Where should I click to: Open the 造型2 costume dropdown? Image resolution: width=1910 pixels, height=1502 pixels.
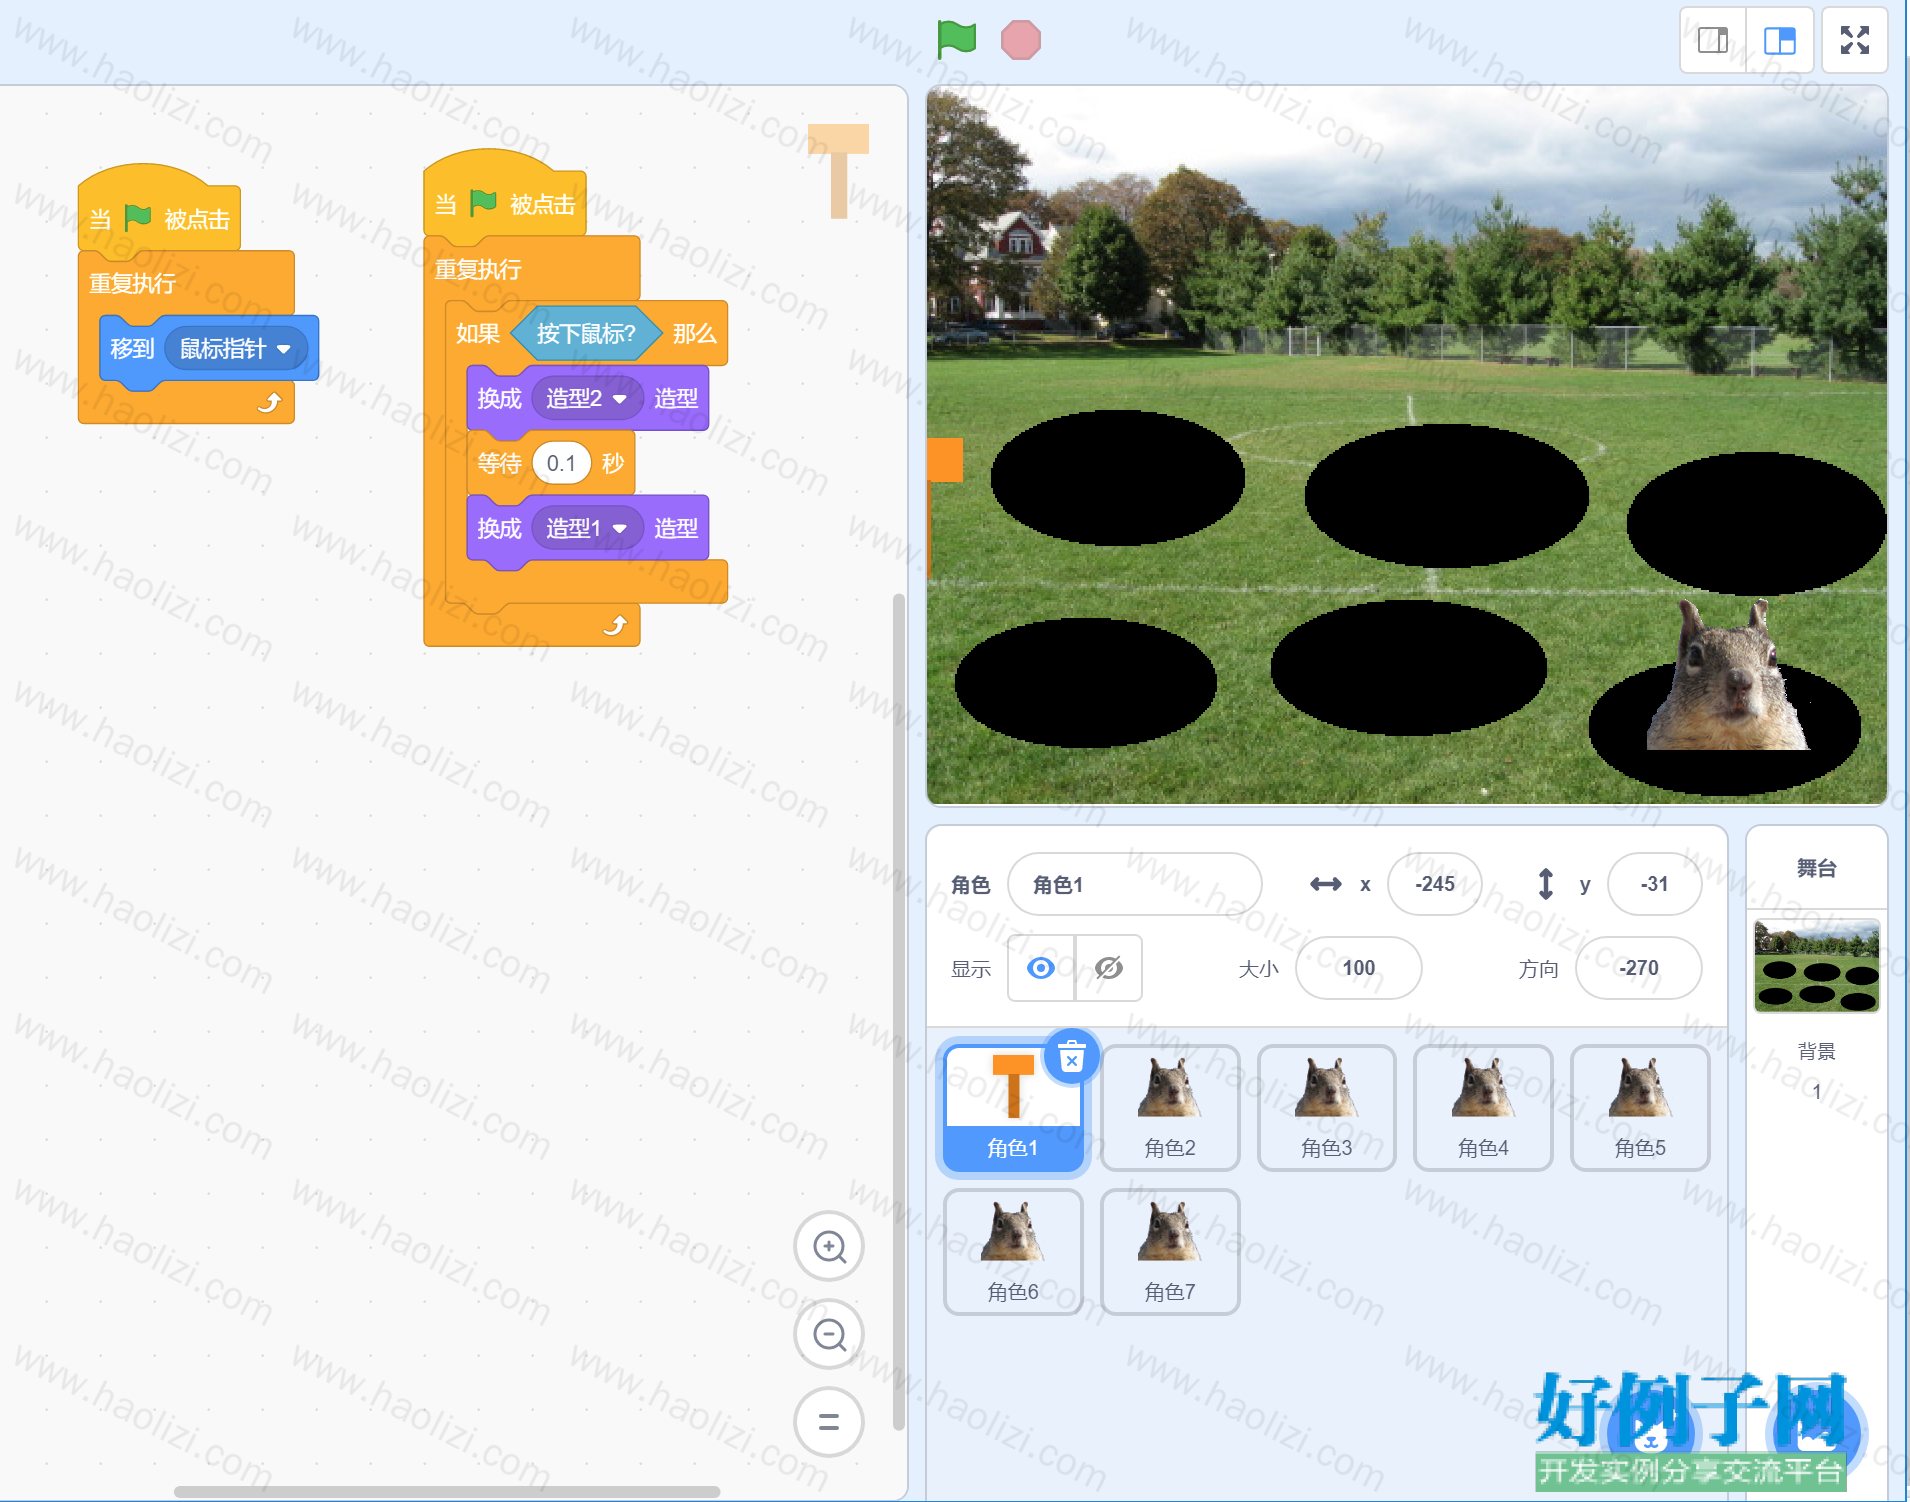pyautogui.click(x=587, y=399)
